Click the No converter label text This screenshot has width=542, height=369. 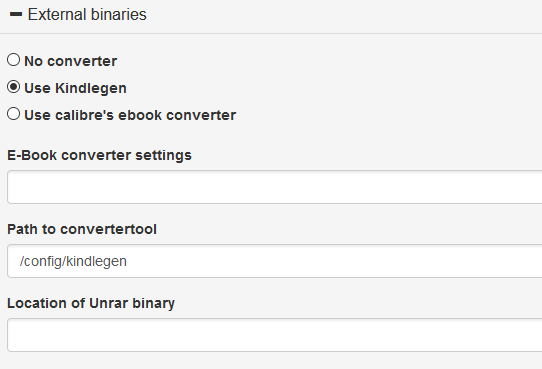(71, 61)
